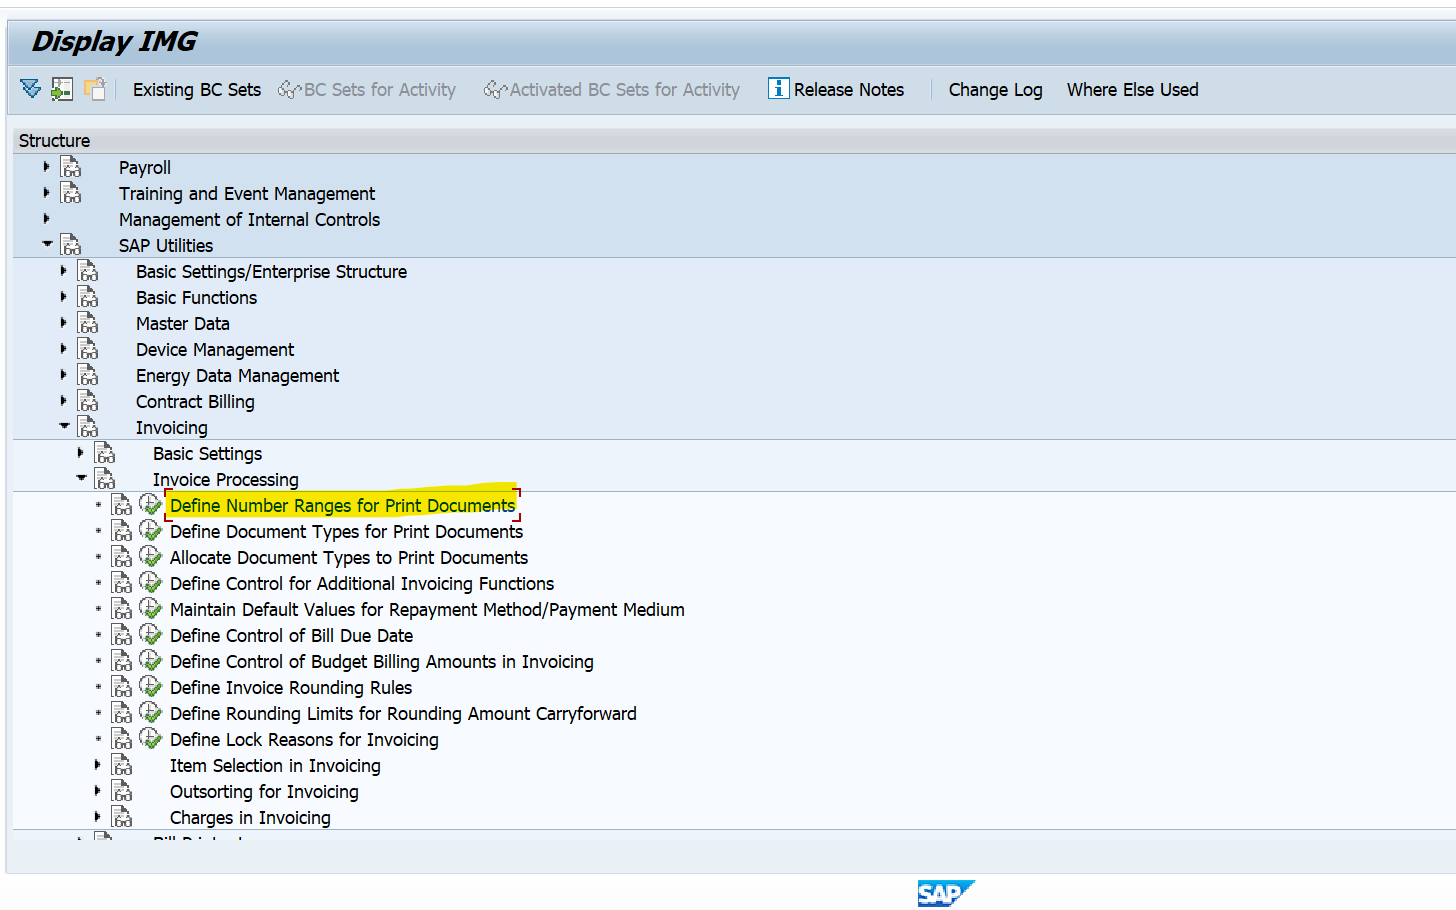
Task: Select Energy Data Management row text
Action: point(237,375)
